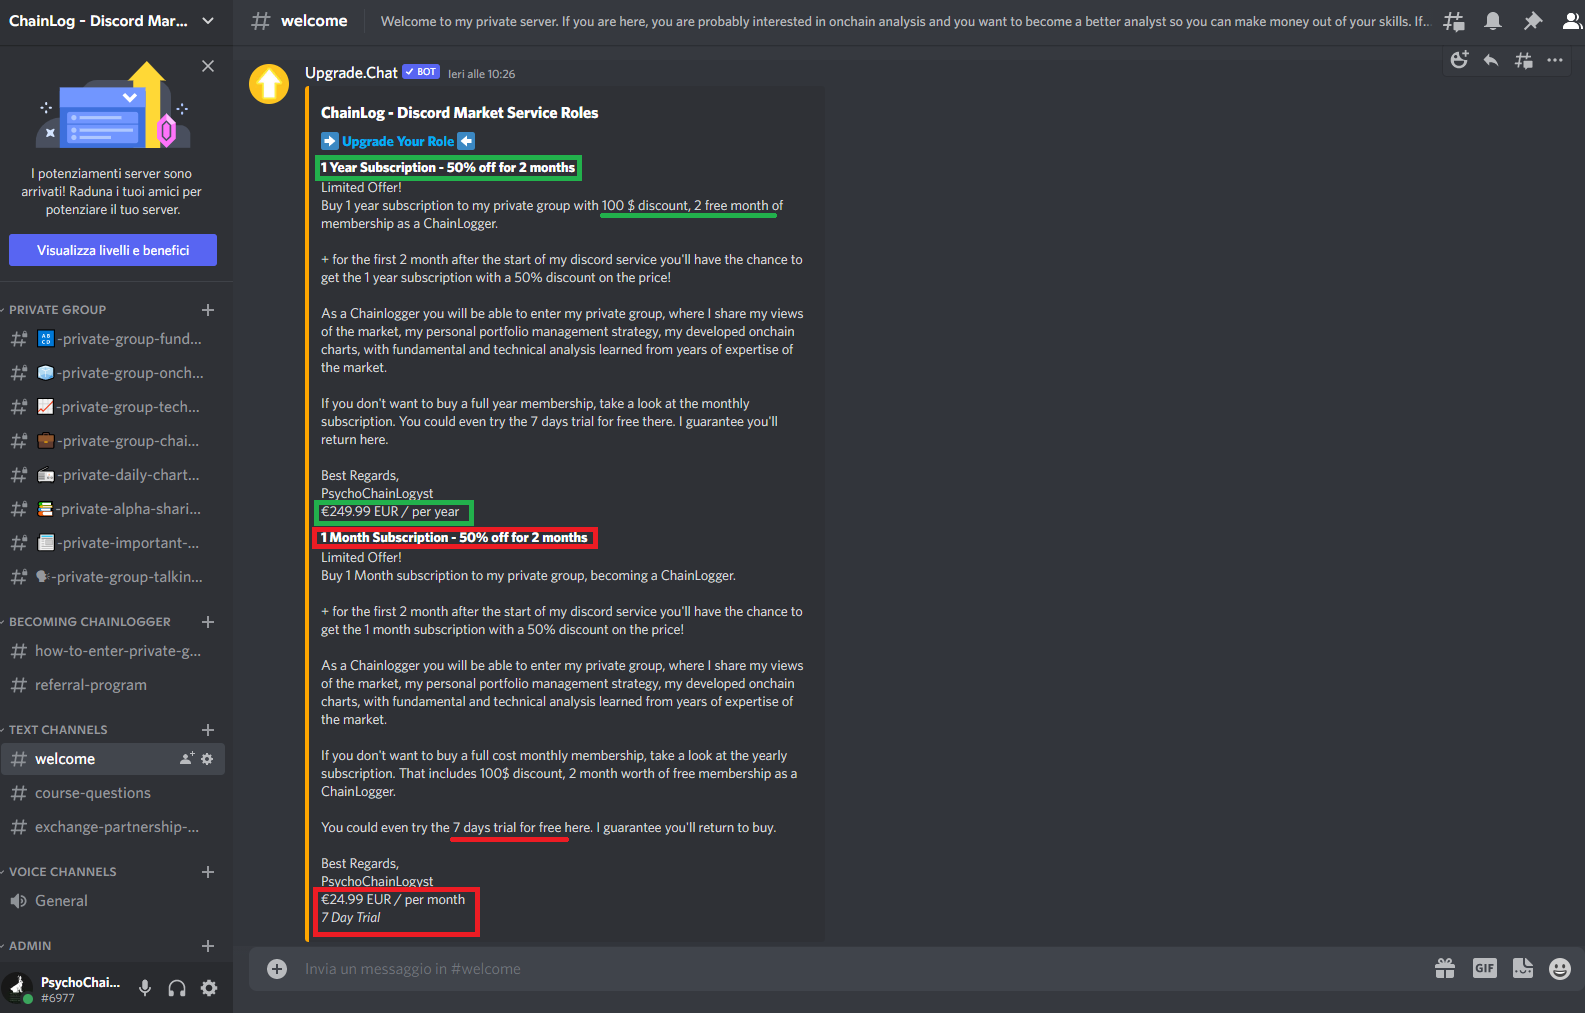The width and height of the screenshot is (1585, 1013).
Task: Click the notification bell icon
Action: tap(1493, 21)
